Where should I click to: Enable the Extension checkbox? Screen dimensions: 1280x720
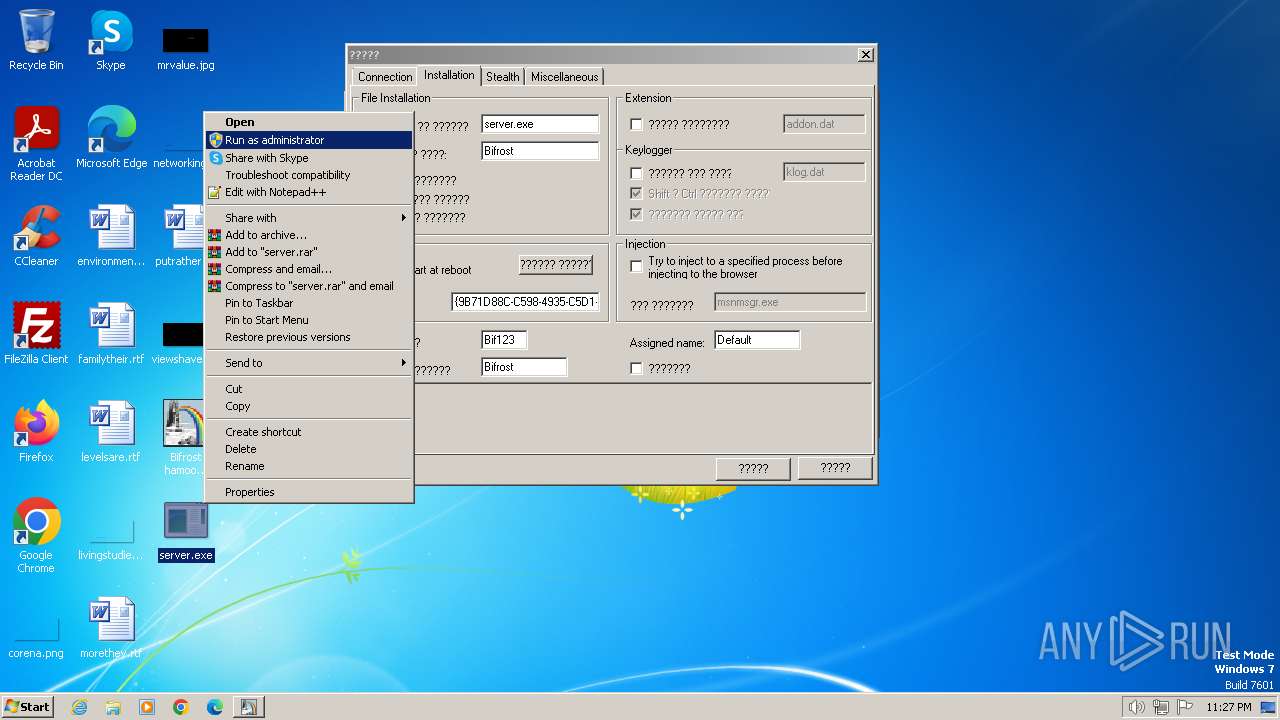(636, 125)
